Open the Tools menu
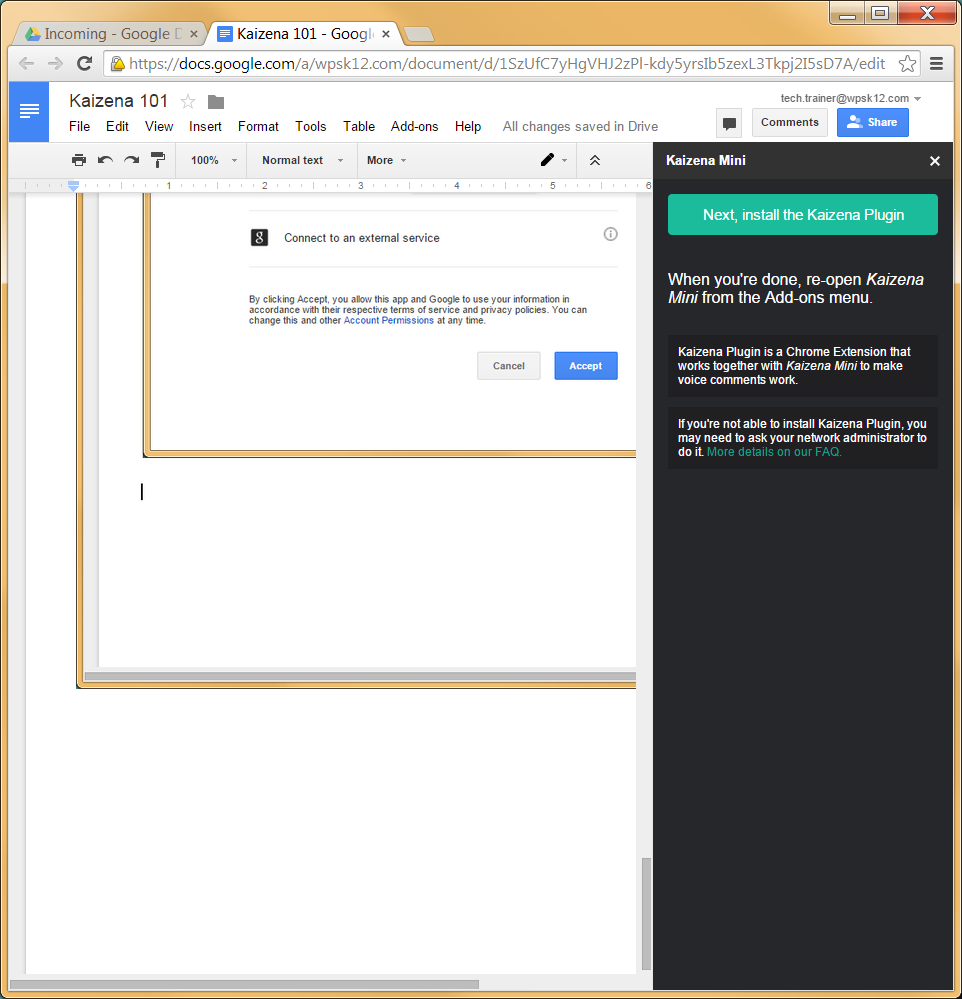962x999 pixels. pos(310,126)
